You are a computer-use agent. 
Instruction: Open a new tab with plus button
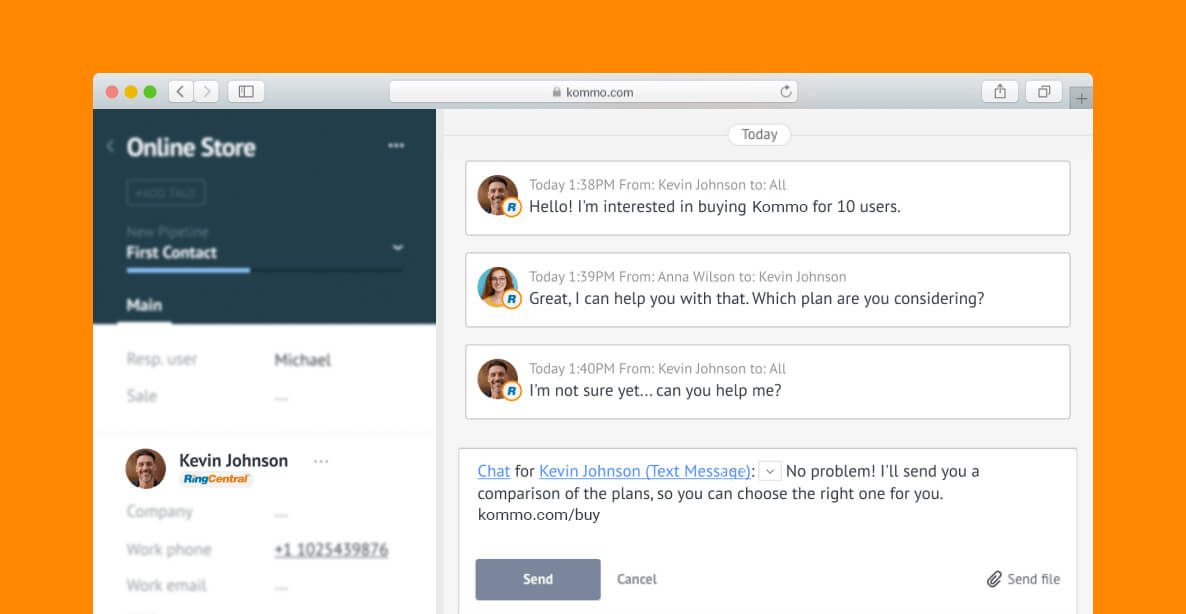(1081, 99)
